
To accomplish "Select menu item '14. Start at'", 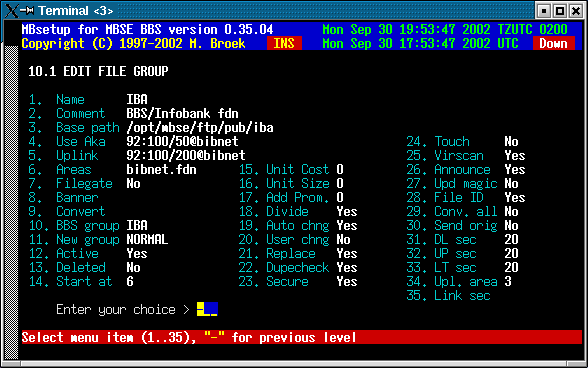I will coord(70,281).
